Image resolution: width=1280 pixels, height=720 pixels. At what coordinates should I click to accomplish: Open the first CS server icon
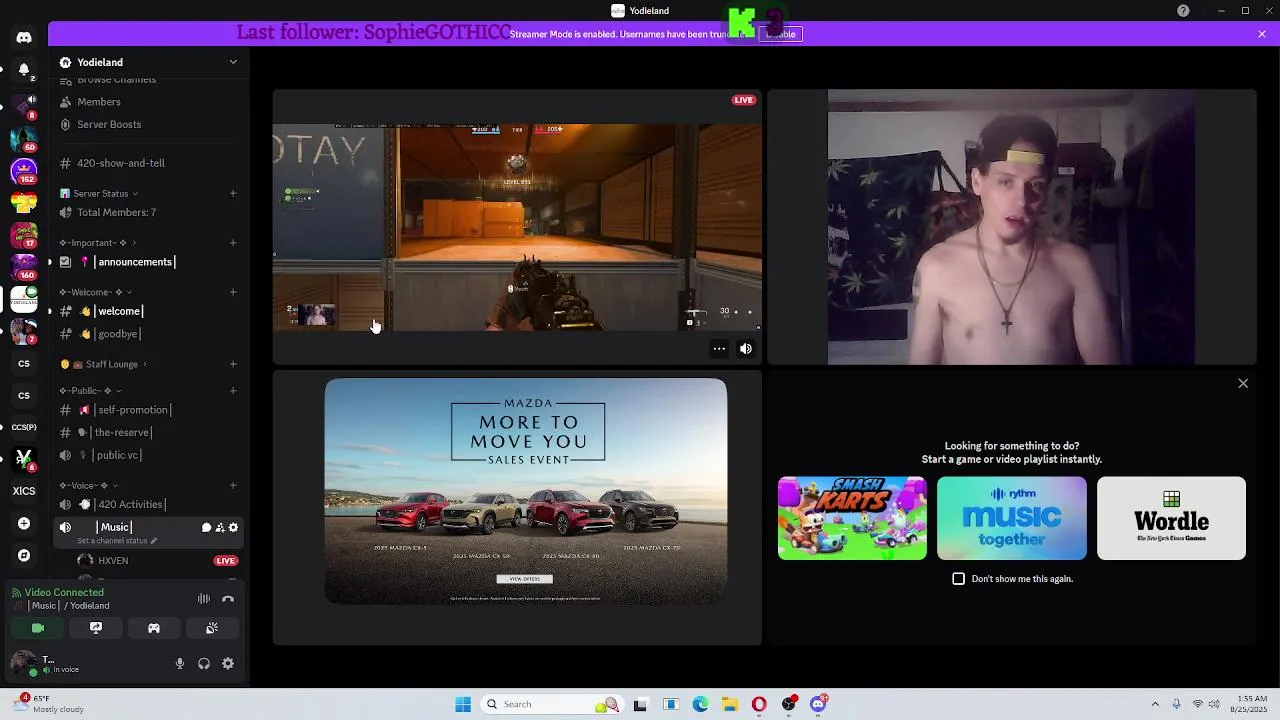point(24,364)
